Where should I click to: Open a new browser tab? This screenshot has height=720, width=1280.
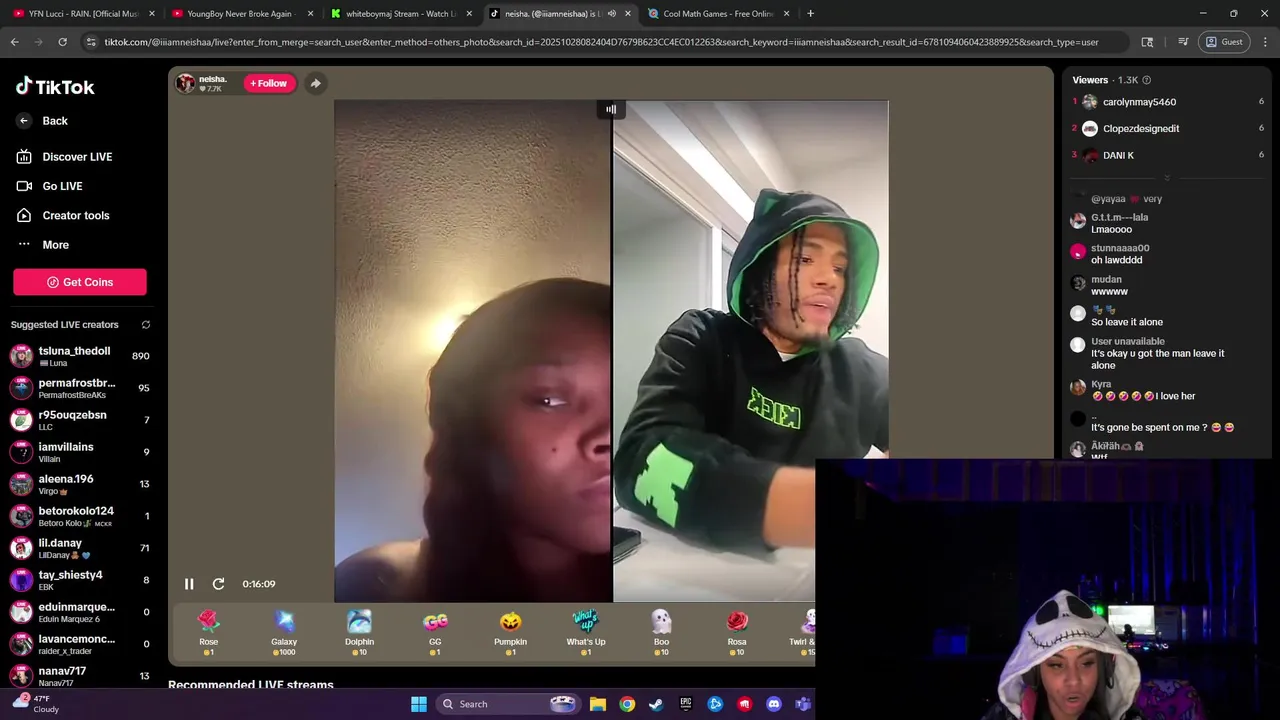point(810,14)
